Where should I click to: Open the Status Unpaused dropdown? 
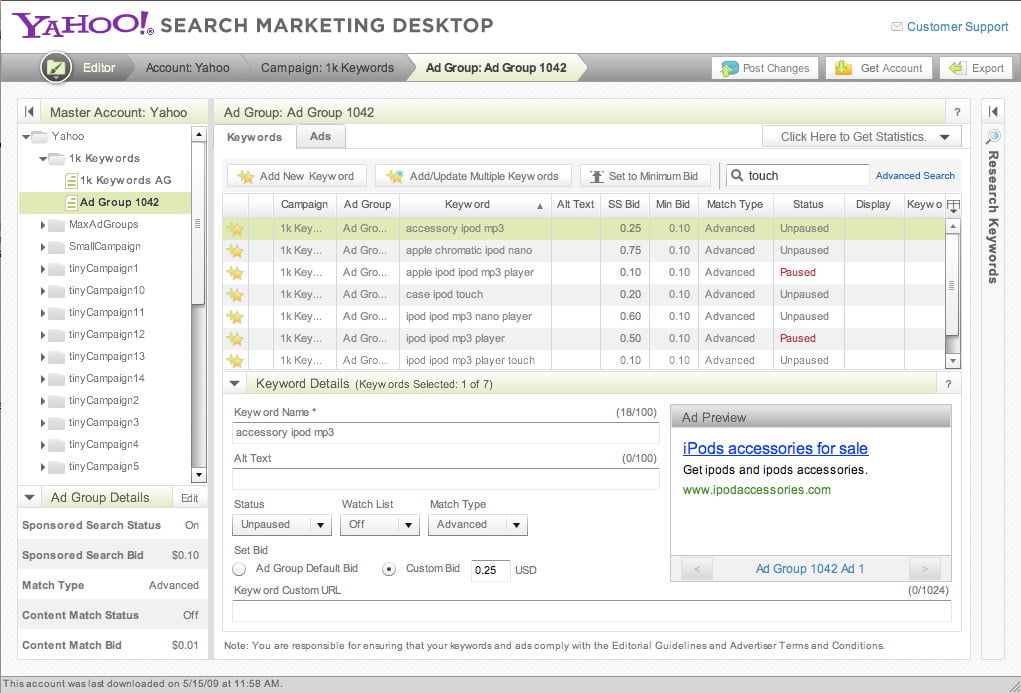[282, 525]
